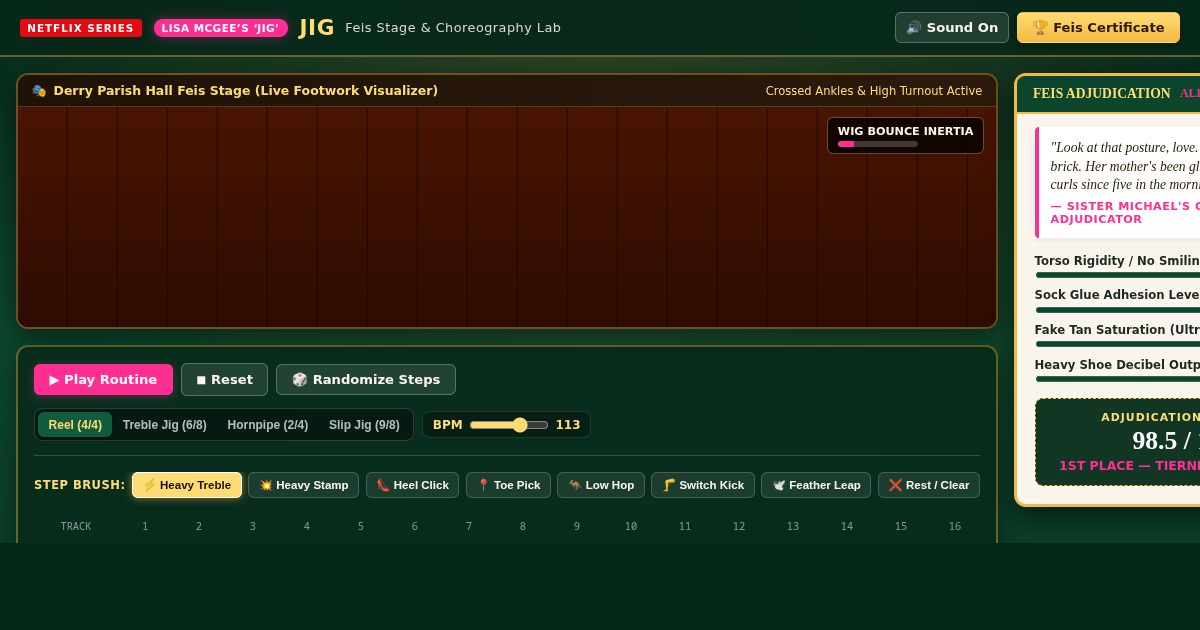
Task: Switch to Slip Jig (9/8) tab
Action: (x=364, y=425)
